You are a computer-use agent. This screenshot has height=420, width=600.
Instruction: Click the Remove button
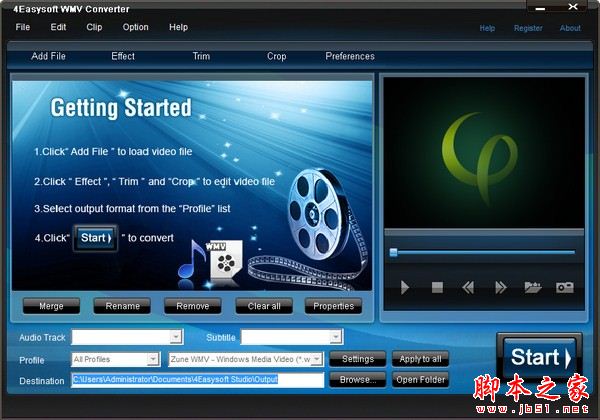pyautogui.click(x=192, y=306)
